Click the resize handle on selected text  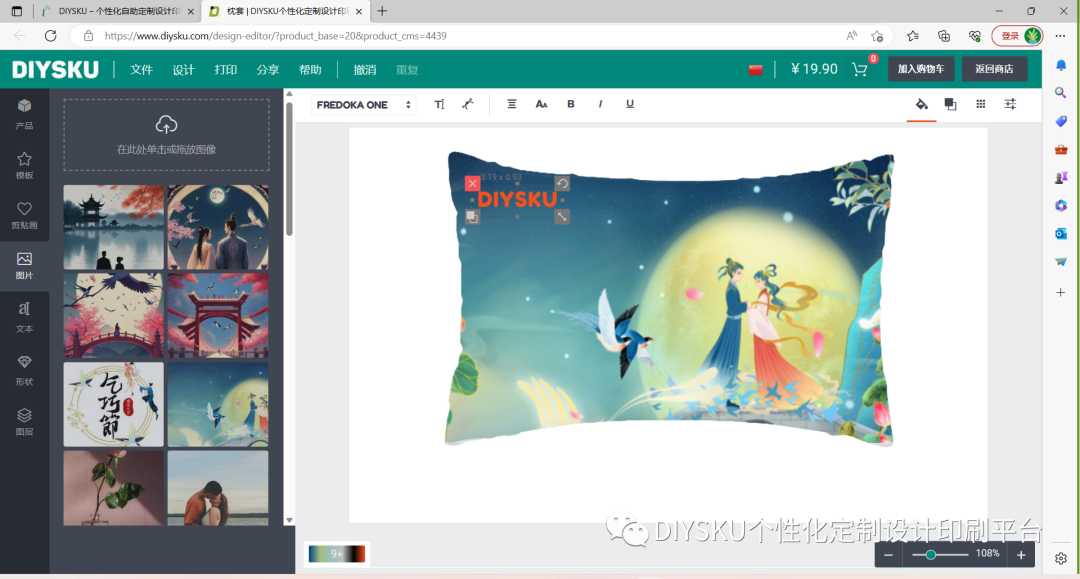pos(562,217)
